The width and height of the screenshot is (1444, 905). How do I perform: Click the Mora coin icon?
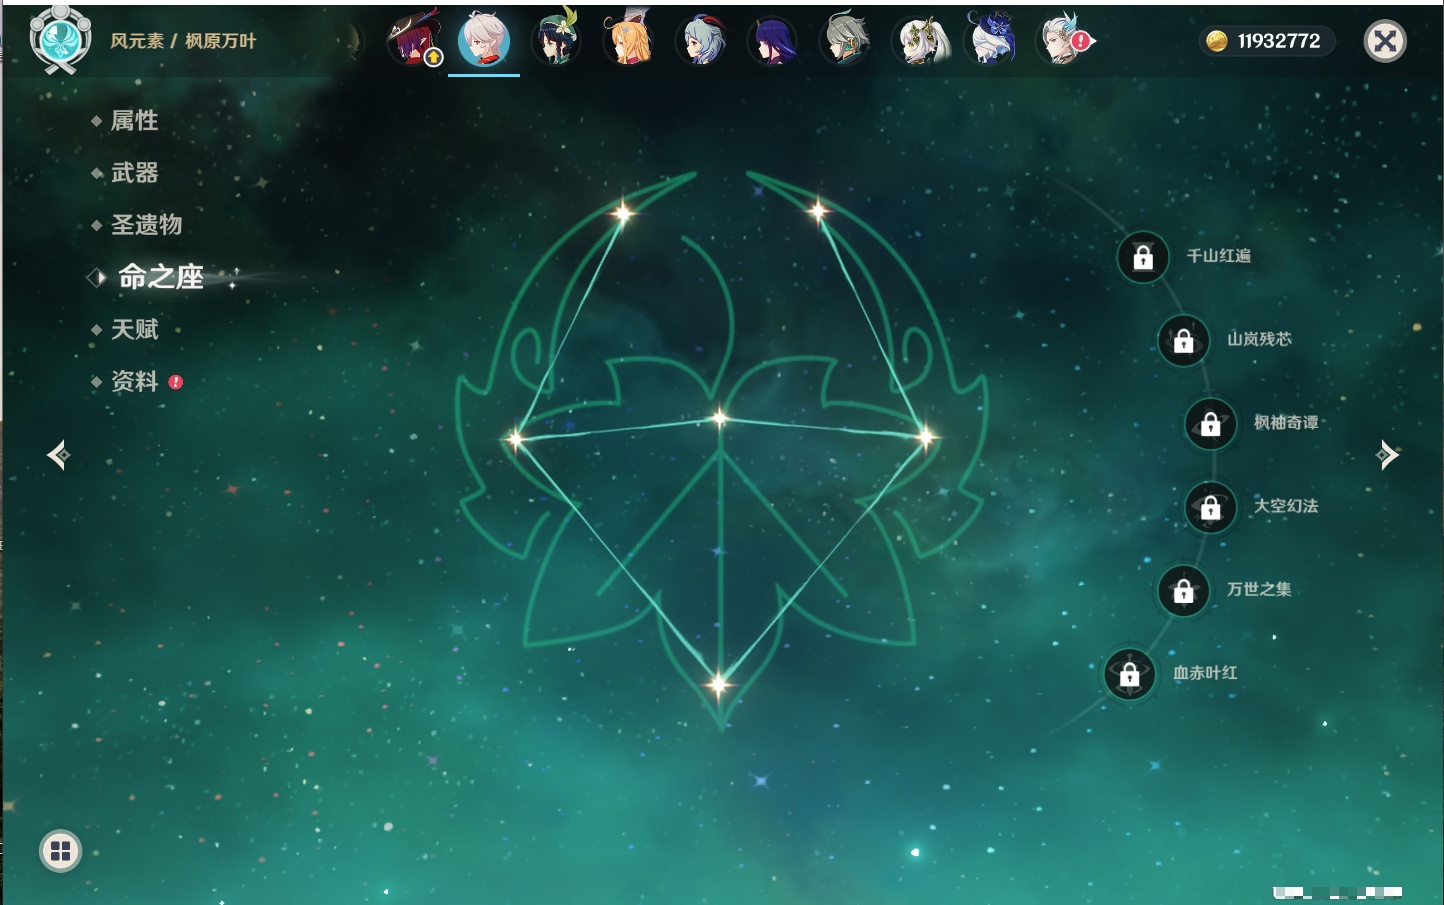tap(1216, 41)
